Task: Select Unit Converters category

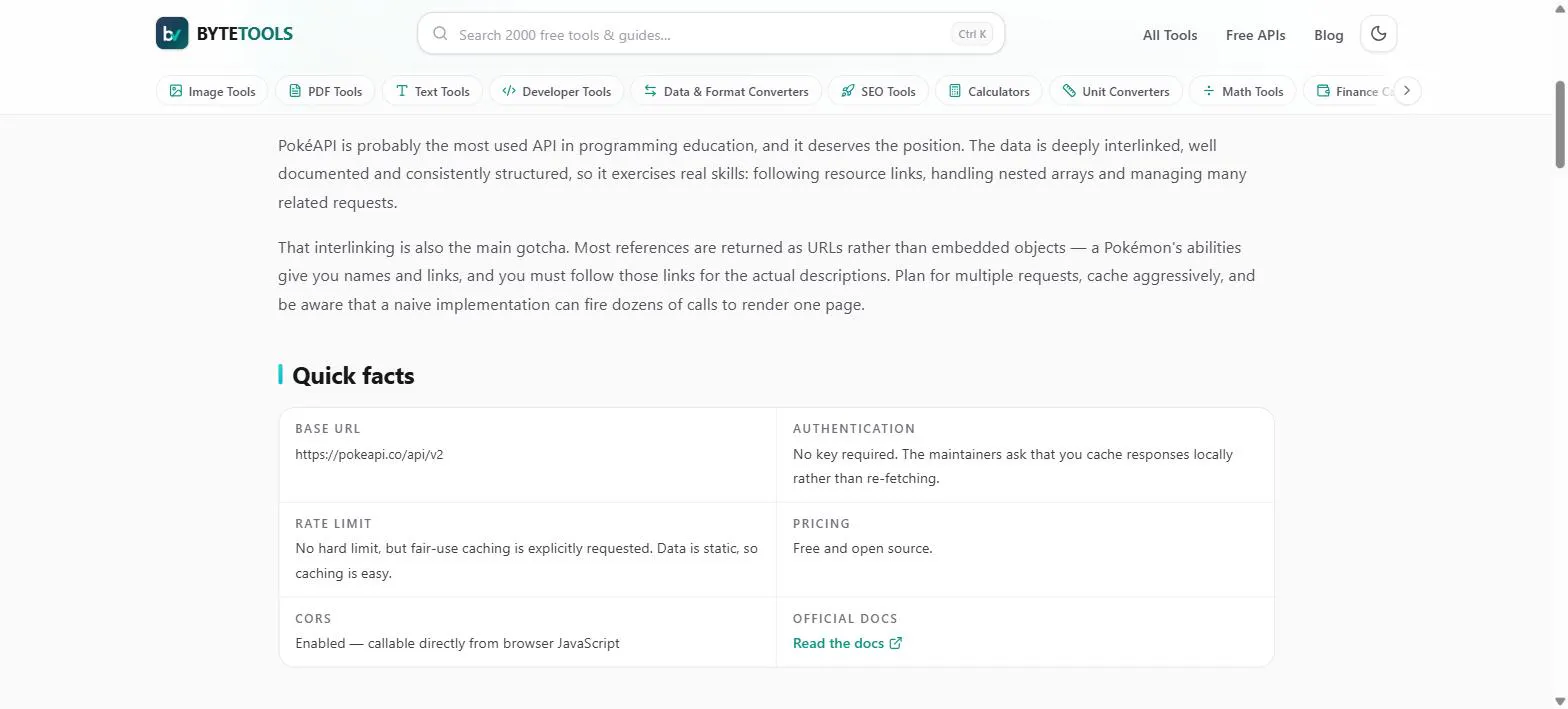Action: 1116,91
